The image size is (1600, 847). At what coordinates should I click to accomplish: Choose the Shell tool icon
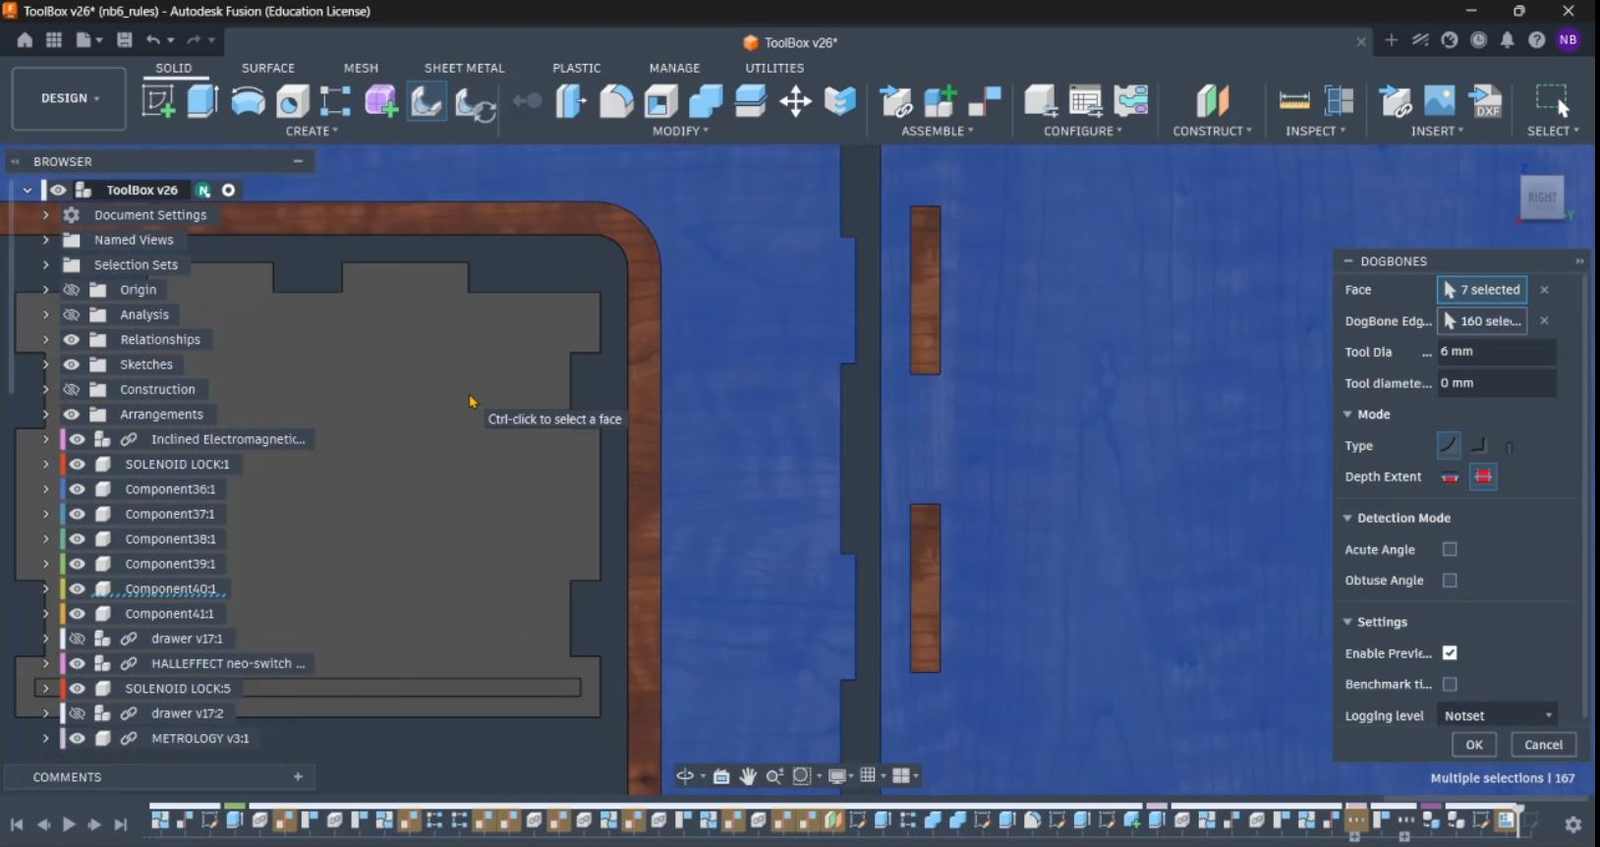661,101
